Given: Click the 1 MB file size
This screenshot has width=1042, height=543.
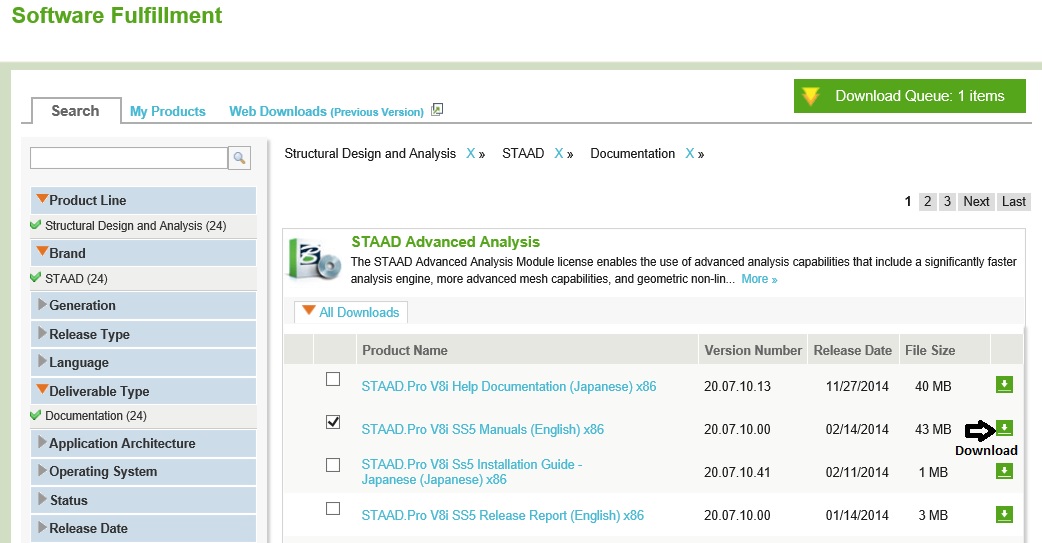Looking at the screenshot, I should (x=933, y=473).
